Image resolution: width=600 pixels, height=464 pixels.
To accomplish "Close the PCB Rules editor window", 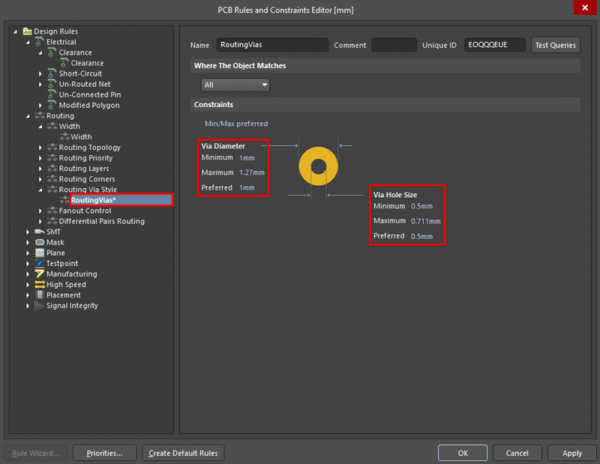I will click(585, 8).
